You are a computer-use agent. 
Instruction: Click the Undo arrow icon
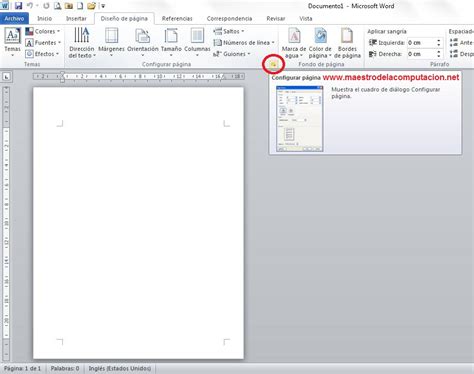pos(30,6)
